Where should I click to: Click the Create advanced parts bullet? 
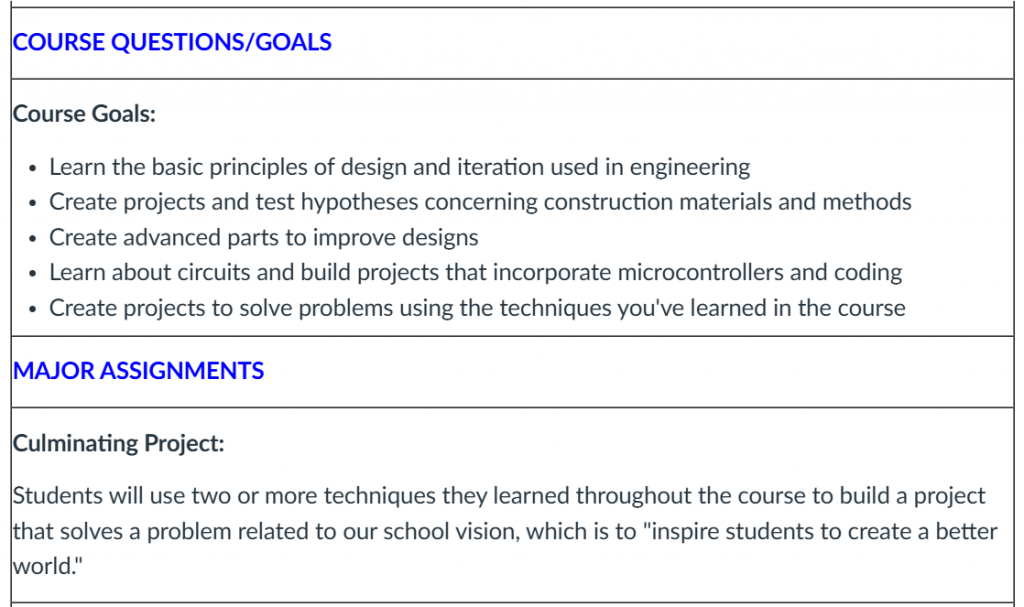[264, 237]
